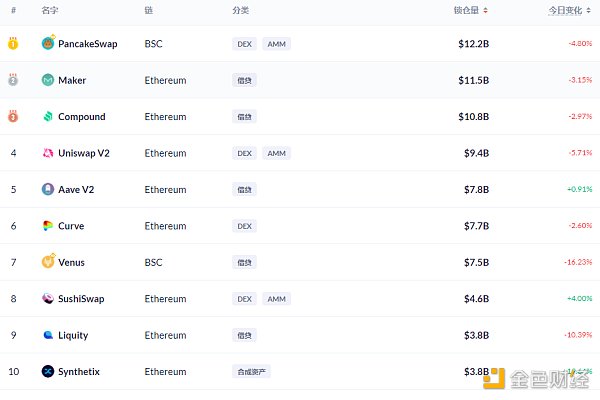Click the DEX tag on the Curve row
The height and width of the screenshot is (400, 600).
(244, 226)
